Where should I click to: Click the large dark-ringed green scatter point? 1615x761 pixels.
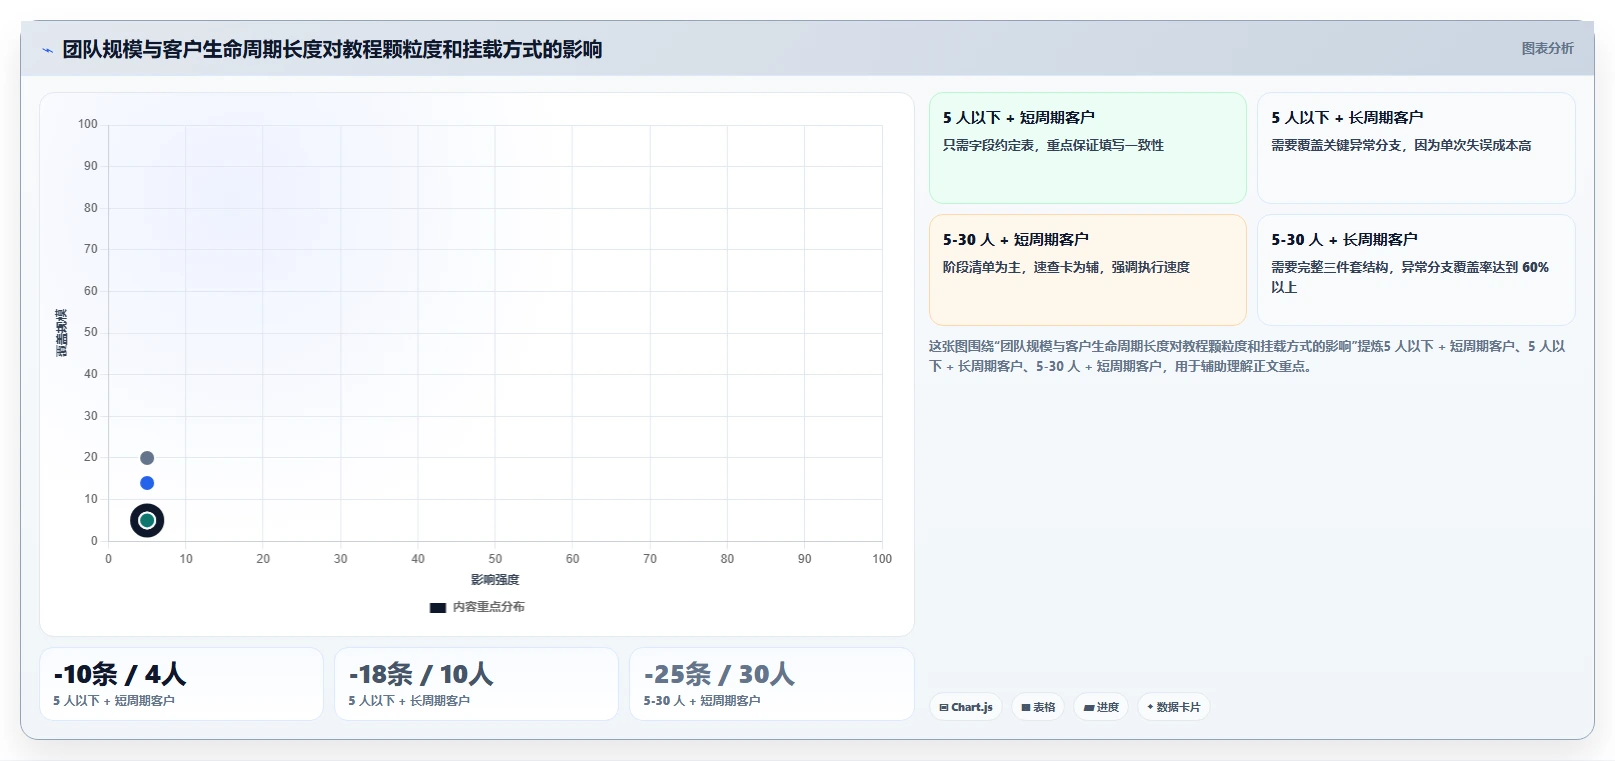(147, 520)
